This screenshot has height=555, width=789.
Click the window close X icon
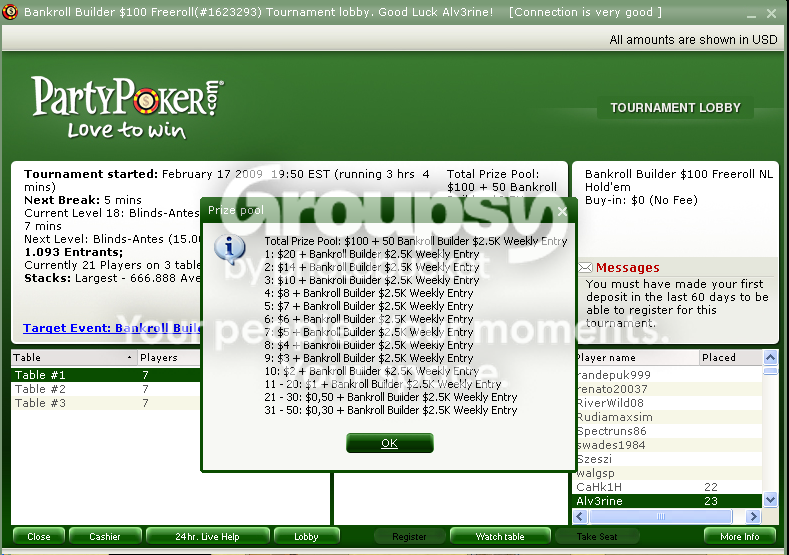[771, 14]
